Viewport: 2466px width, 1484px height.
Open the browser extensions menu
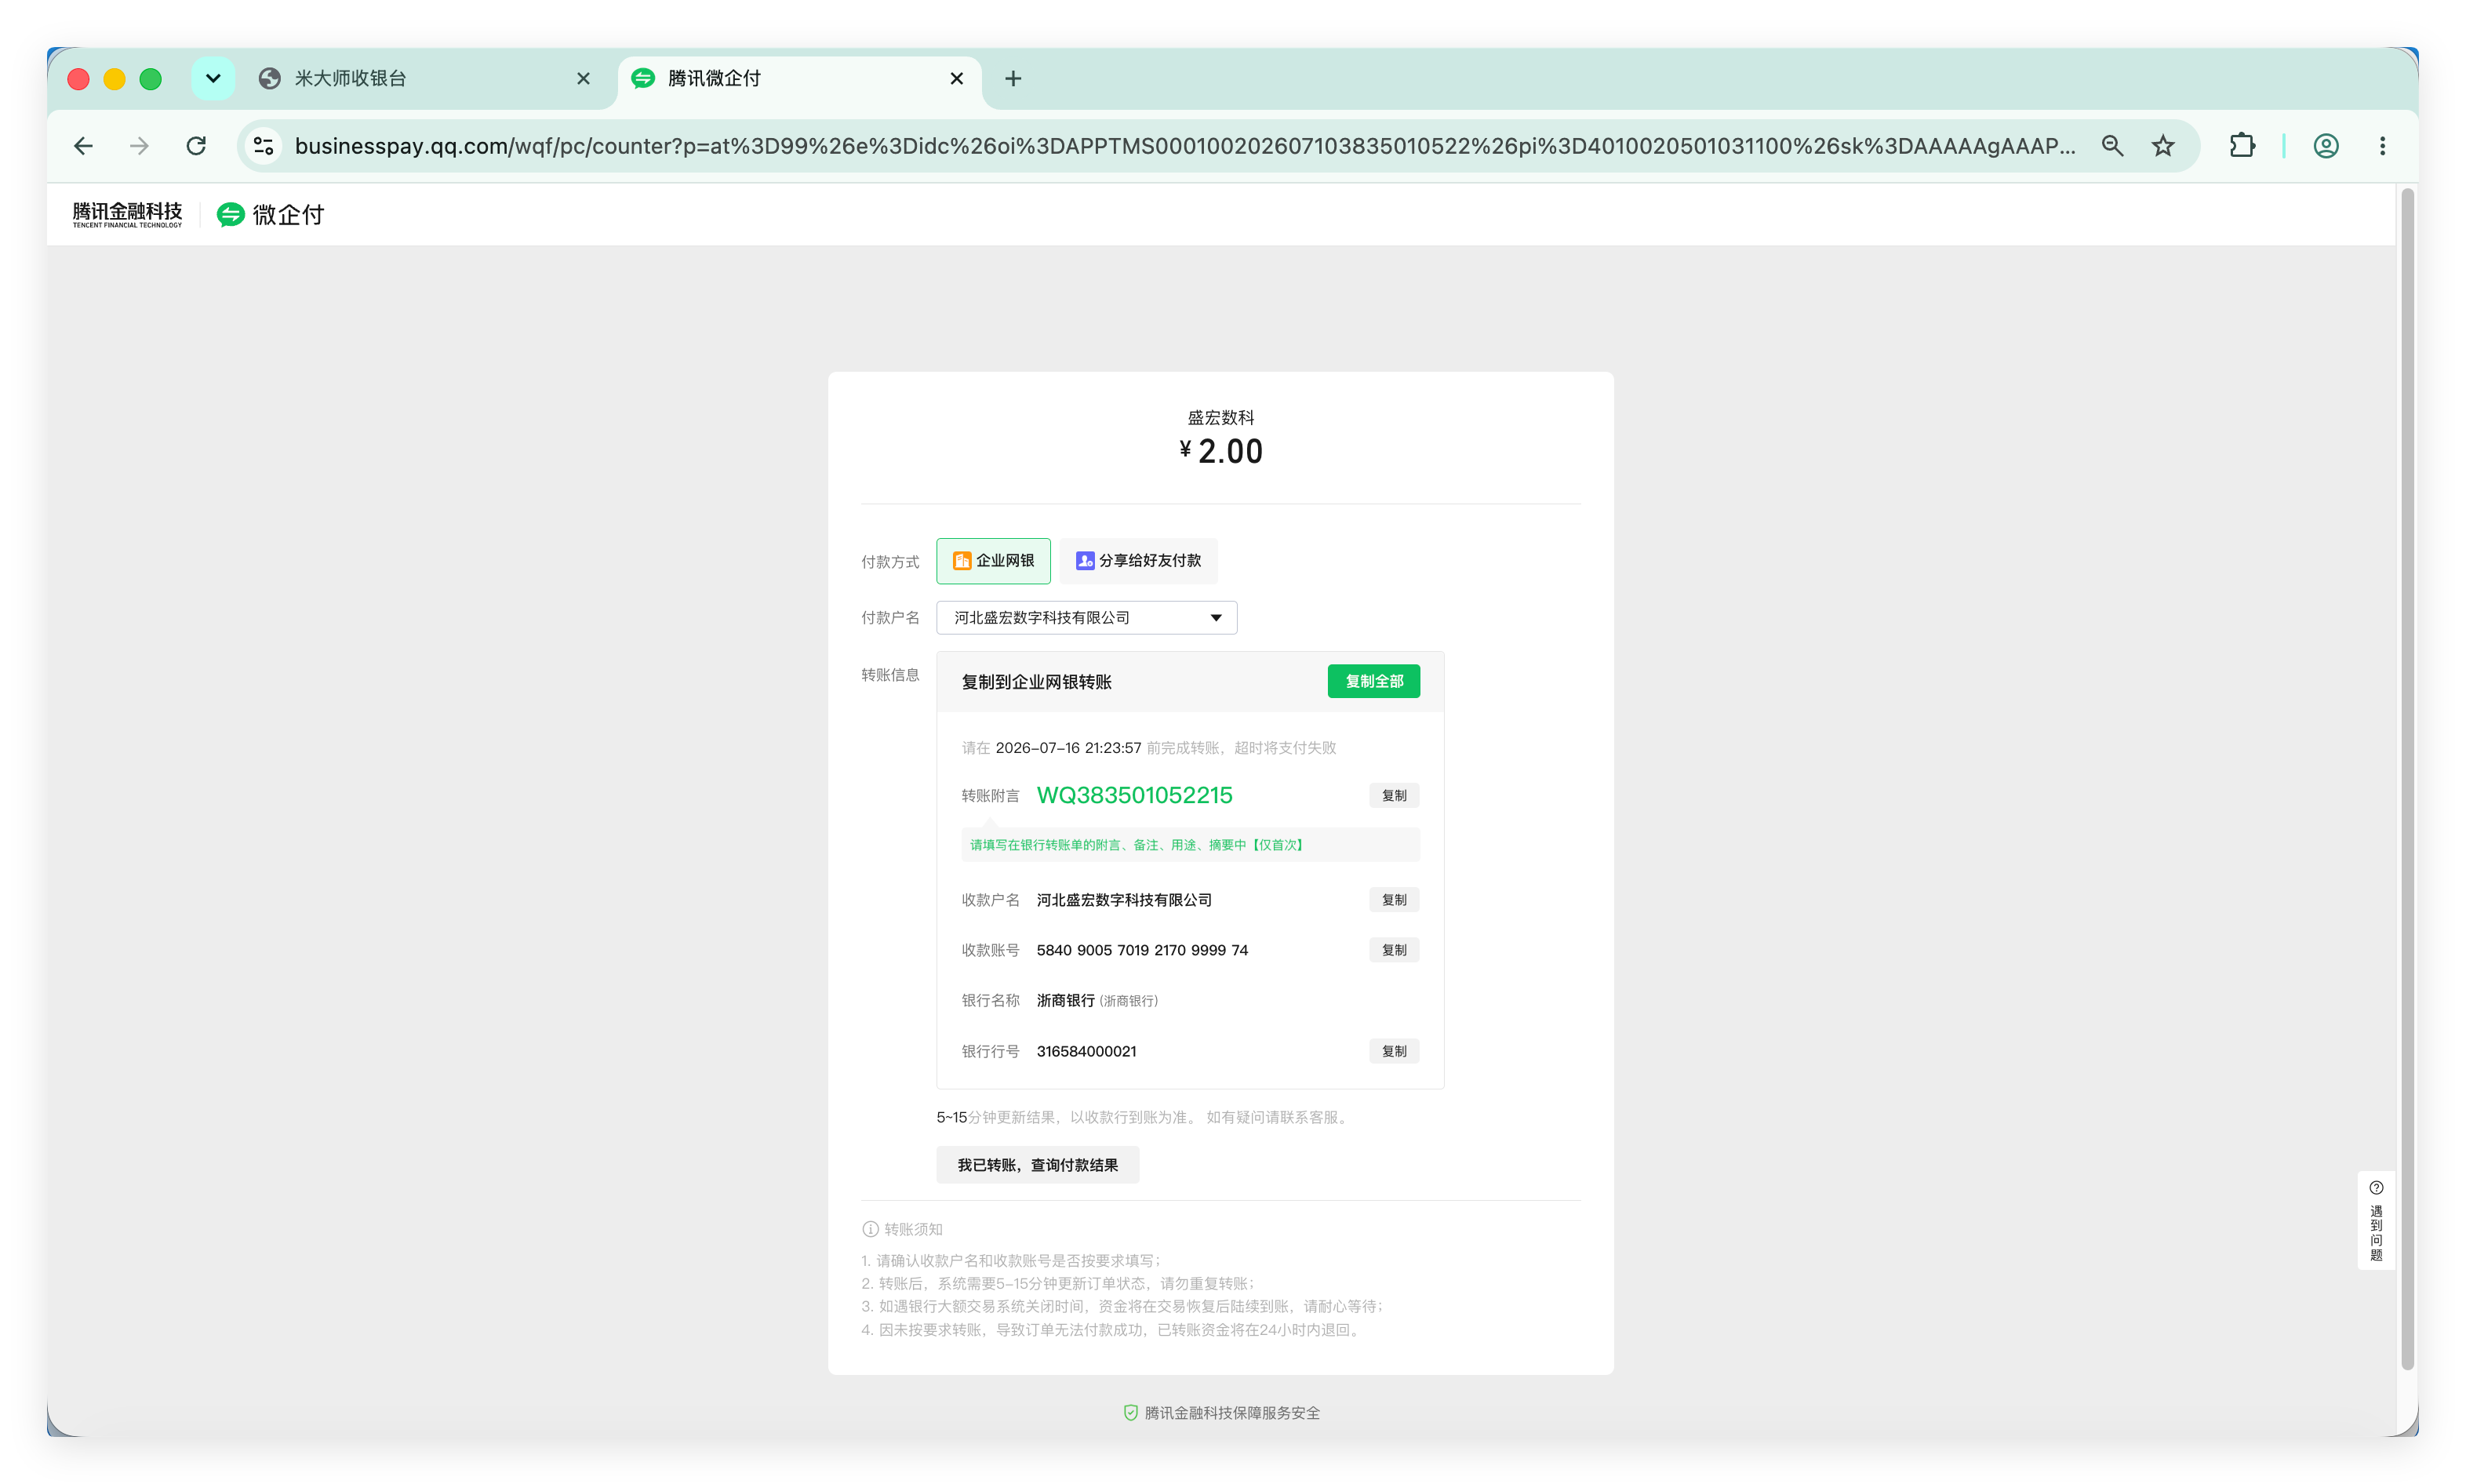pyautogui.click(x=2242, y=146)
